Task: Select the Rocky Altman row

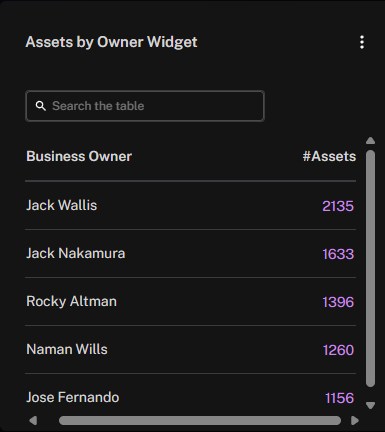Action: [x=191, y=302]
